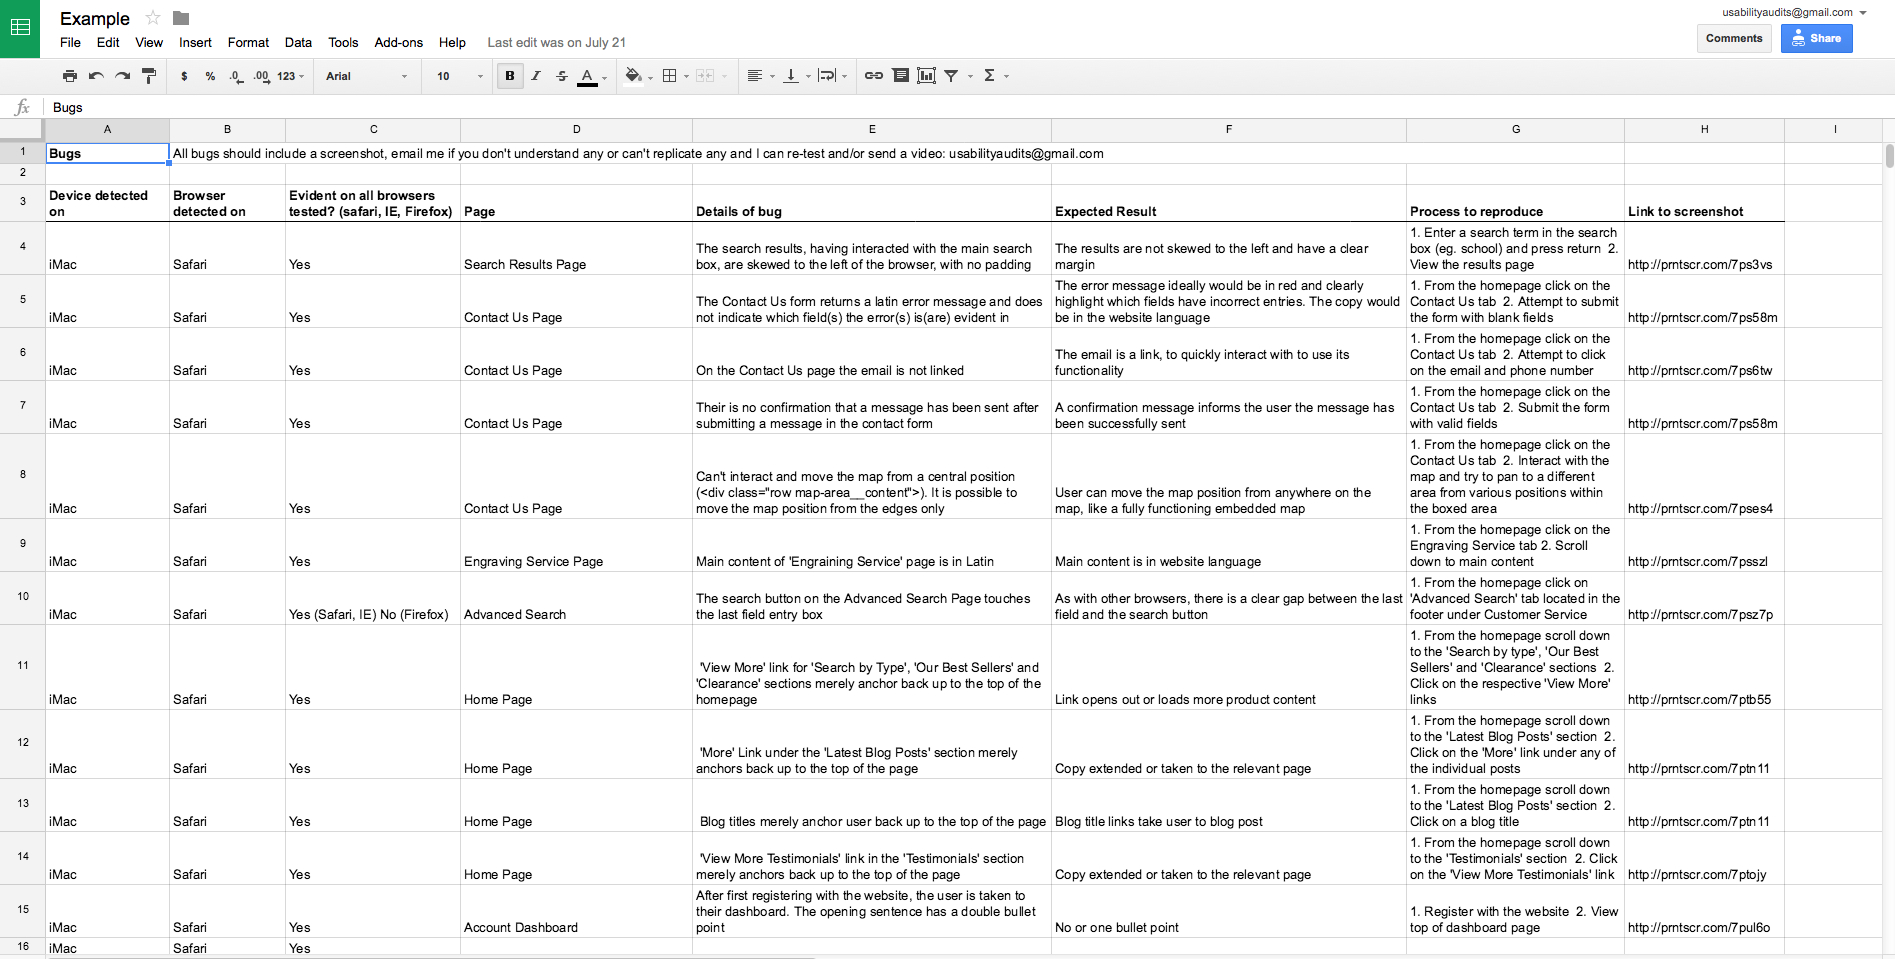Click the filter icon in the toolbar
1895x959 pixels.
pyautogui.click(x=951, y=76)
